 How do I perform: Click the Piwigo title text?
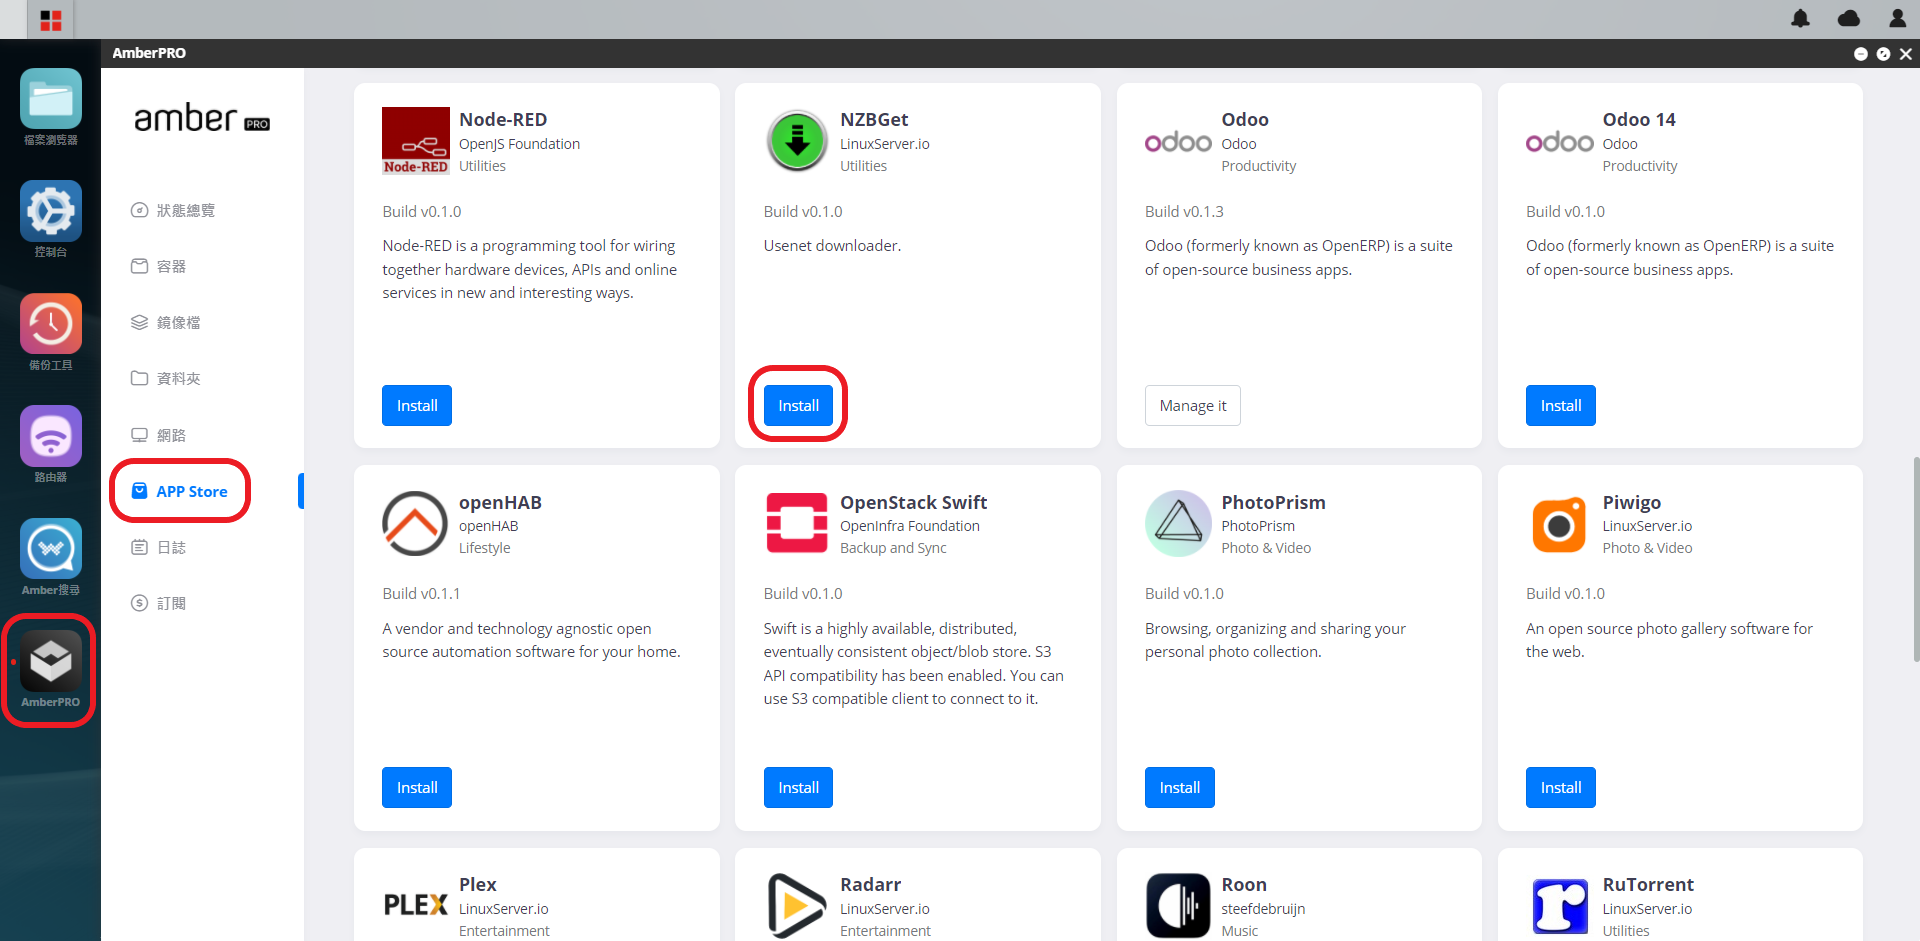(1632, 502)
